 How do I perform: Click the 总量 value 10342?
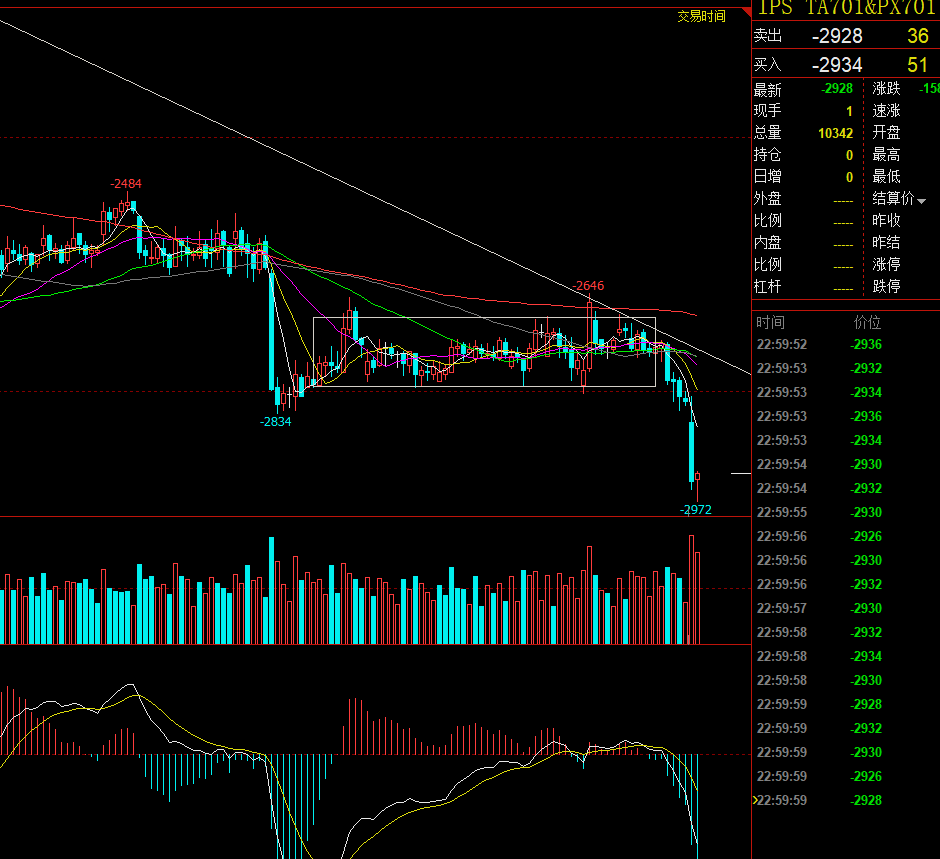(x=836, y=133)
